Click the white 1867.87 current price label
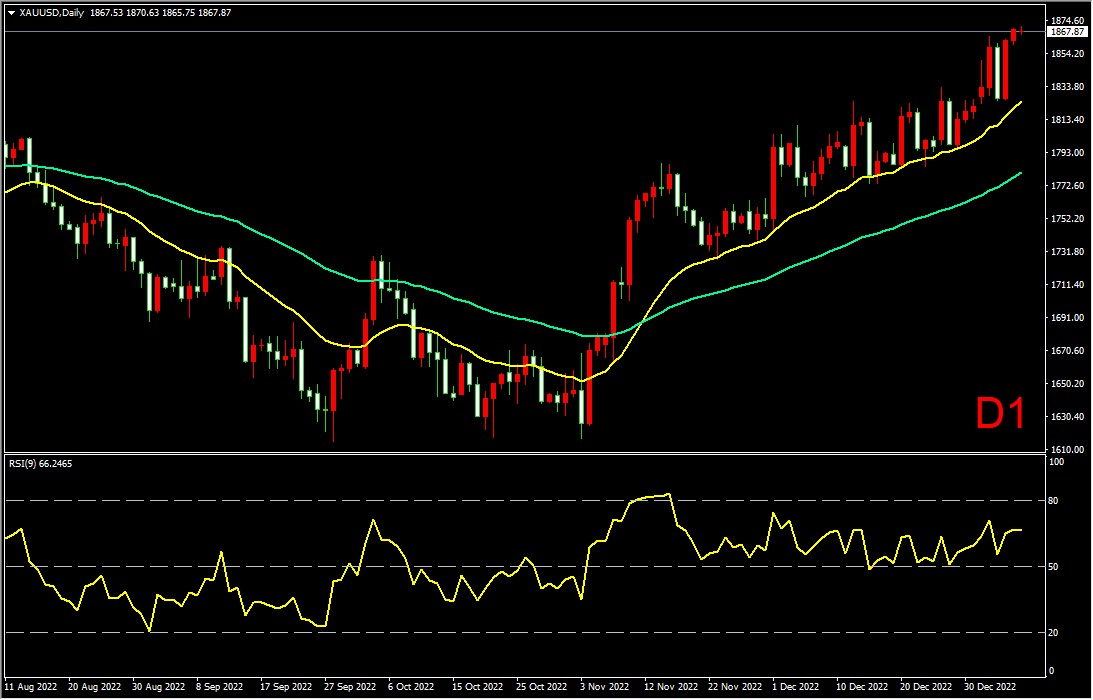This screenshot has width=1093, height=700. [x=1066, y=32]
